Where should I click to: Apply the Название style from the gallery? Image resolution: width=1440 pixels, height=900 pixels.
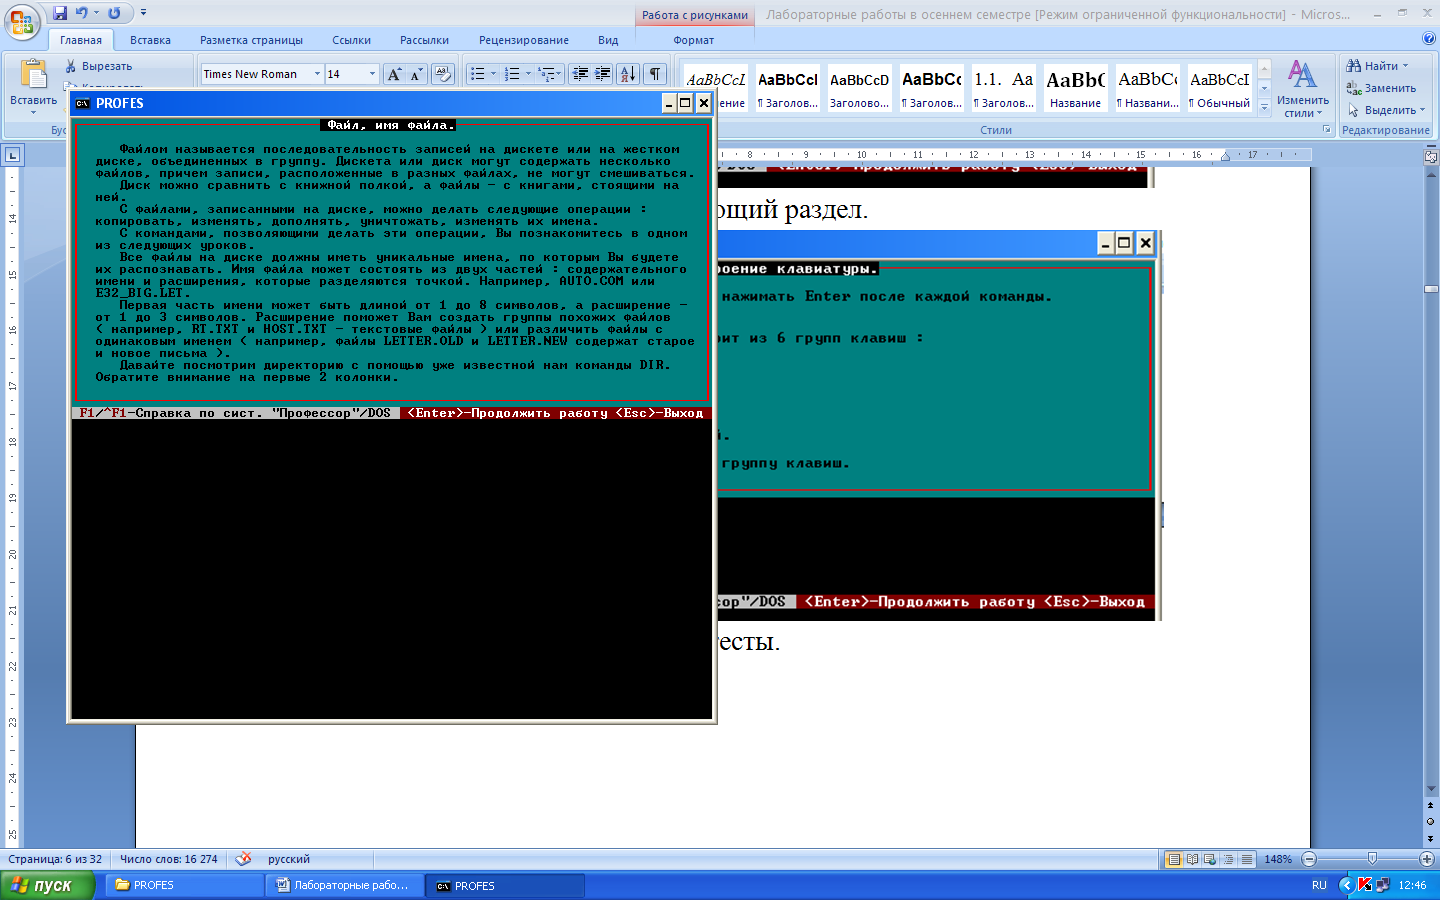pyautogui.click(x=1076, y=88)
